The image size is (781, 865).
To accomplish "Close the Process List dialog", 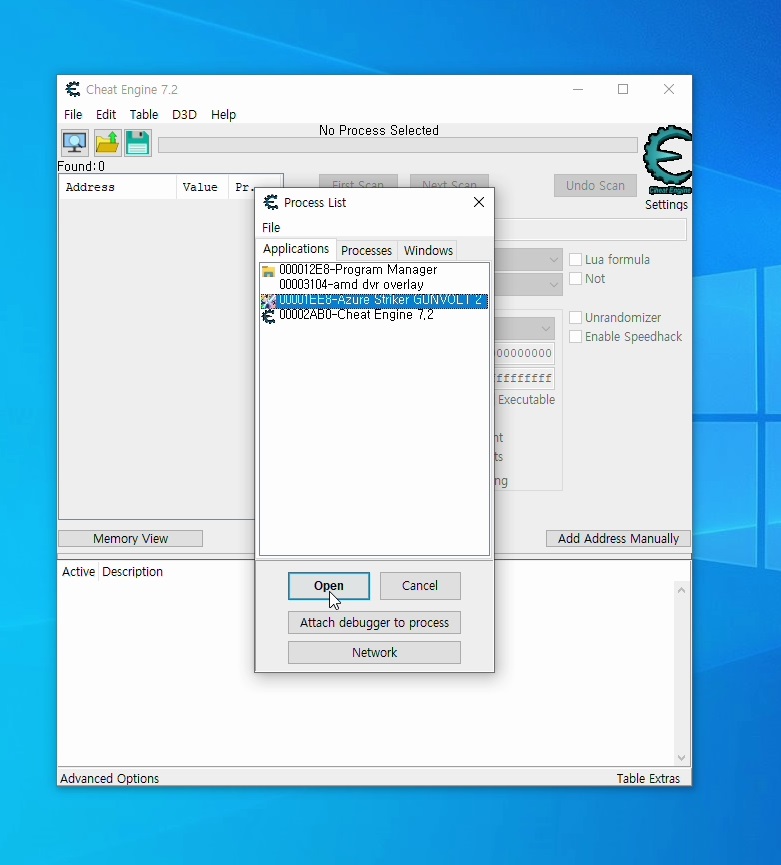I will [x=479, y=202].
